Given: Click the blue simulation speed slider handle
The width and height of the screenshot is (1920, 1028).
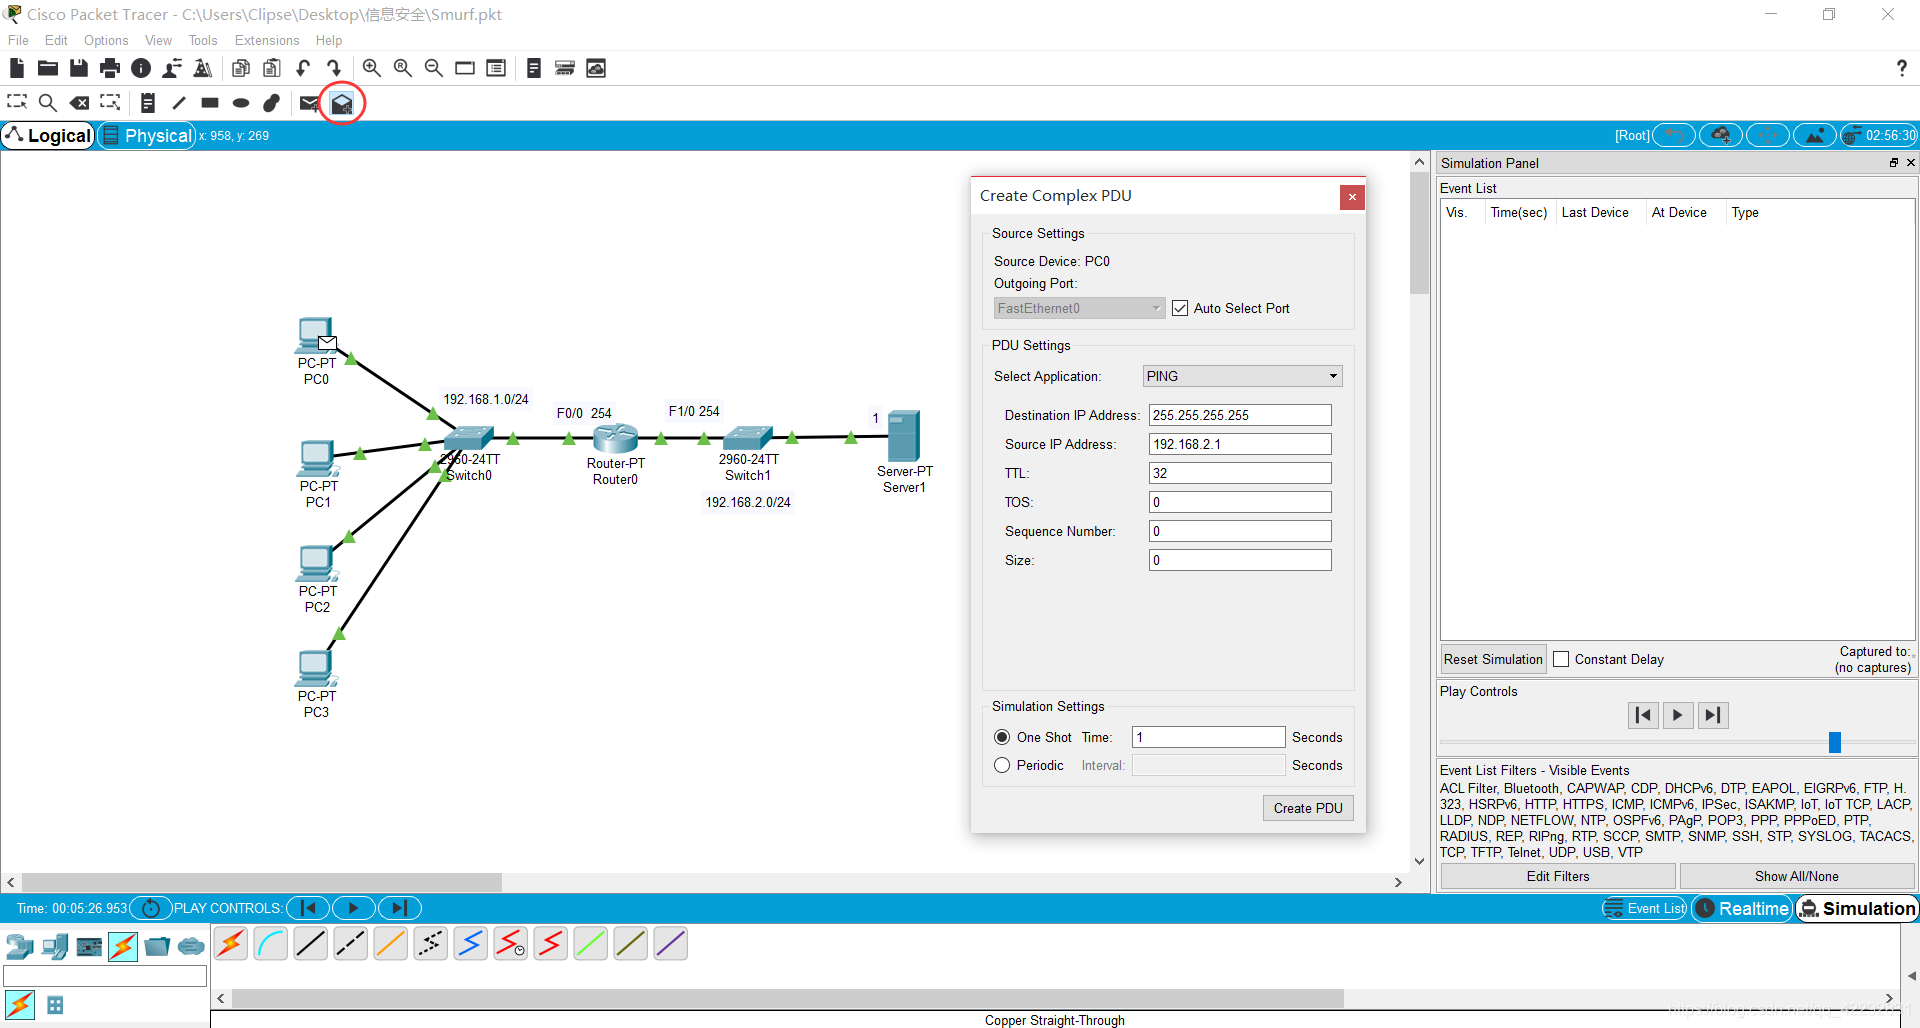Looking at the screenshot, I should pos(1835,742).
